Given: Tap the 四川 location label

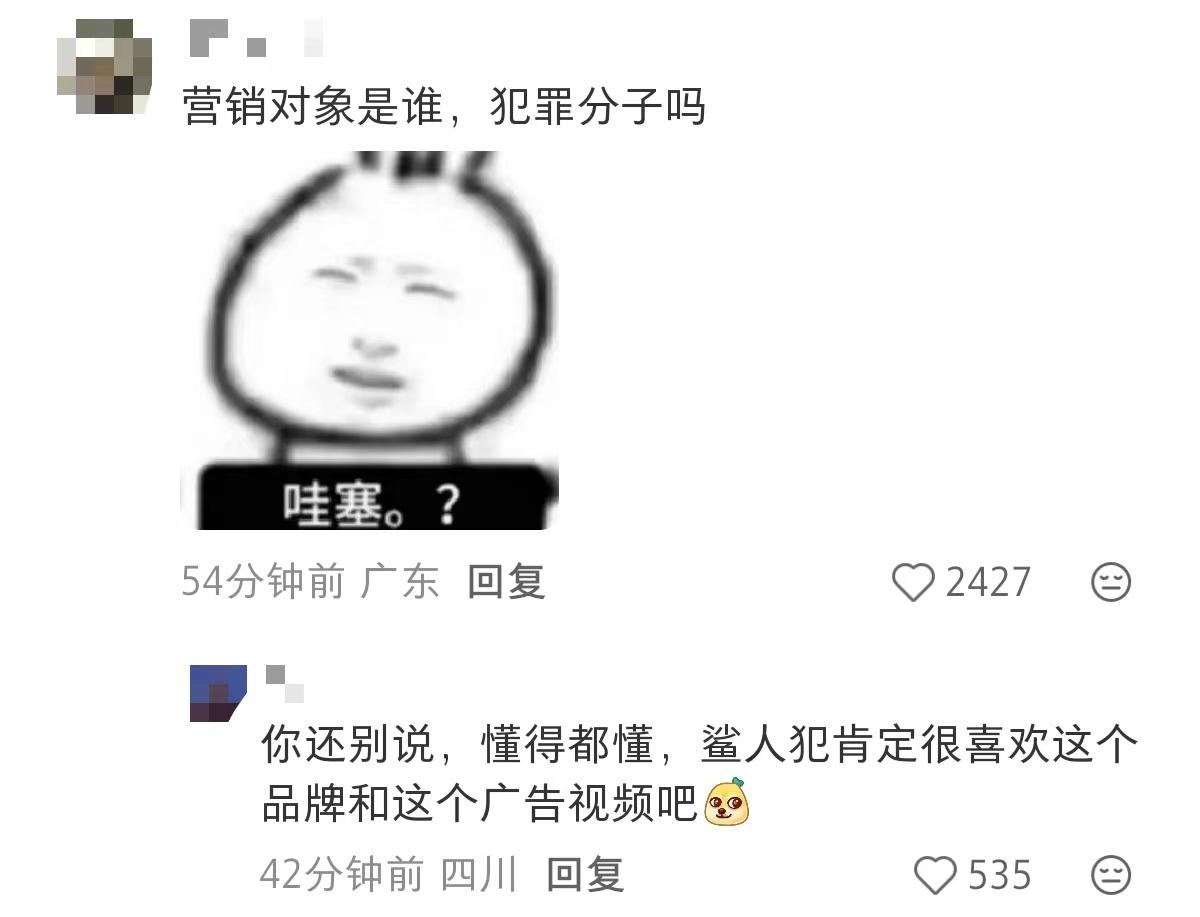Looking at the screenshot, I should click(479, 875).
